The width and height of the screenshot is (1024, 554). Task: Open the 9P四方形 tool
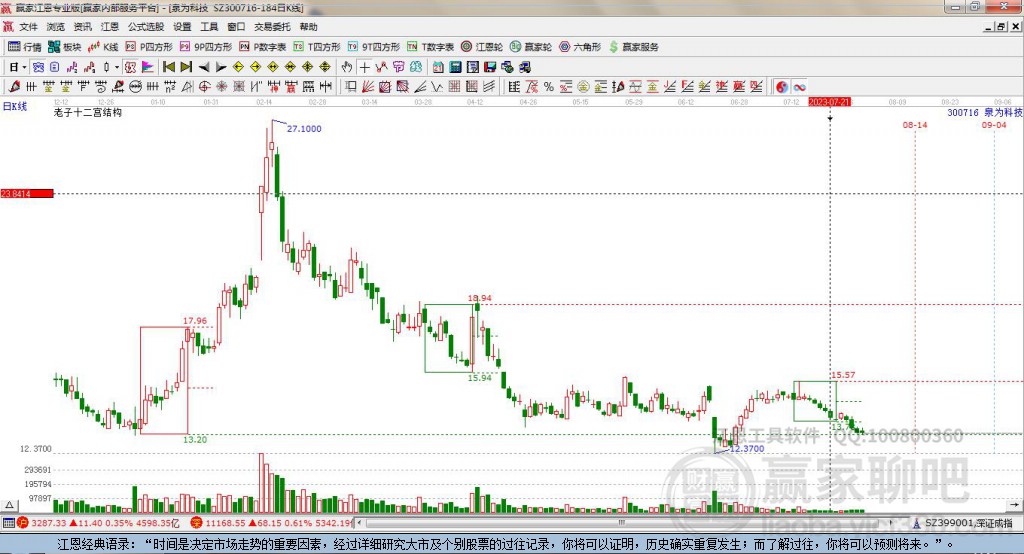[x=206, y=47]
